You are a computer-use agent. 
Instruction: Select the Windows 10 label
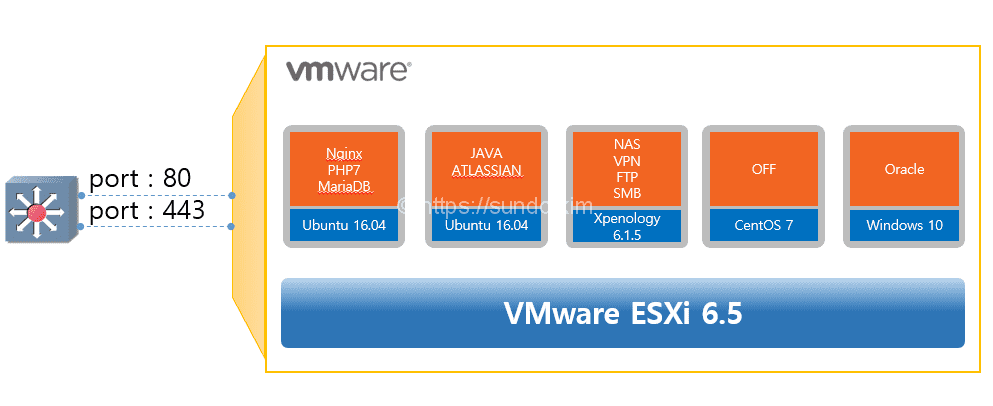click(904, 225)
